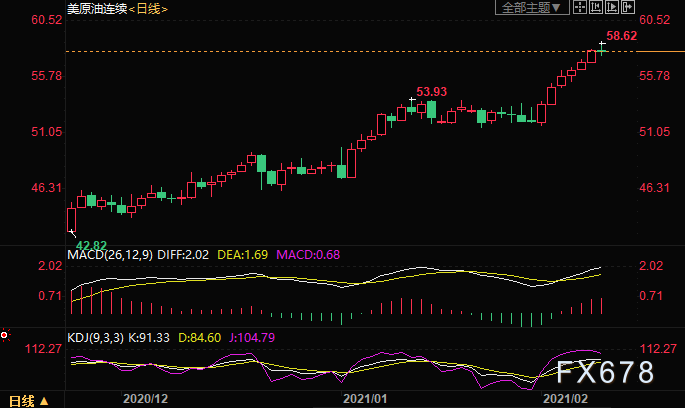Image resolution: width=685 pixels, height=408 pixels.
Task: Click the chart play-forward axis icon
Action: (612, 7)
